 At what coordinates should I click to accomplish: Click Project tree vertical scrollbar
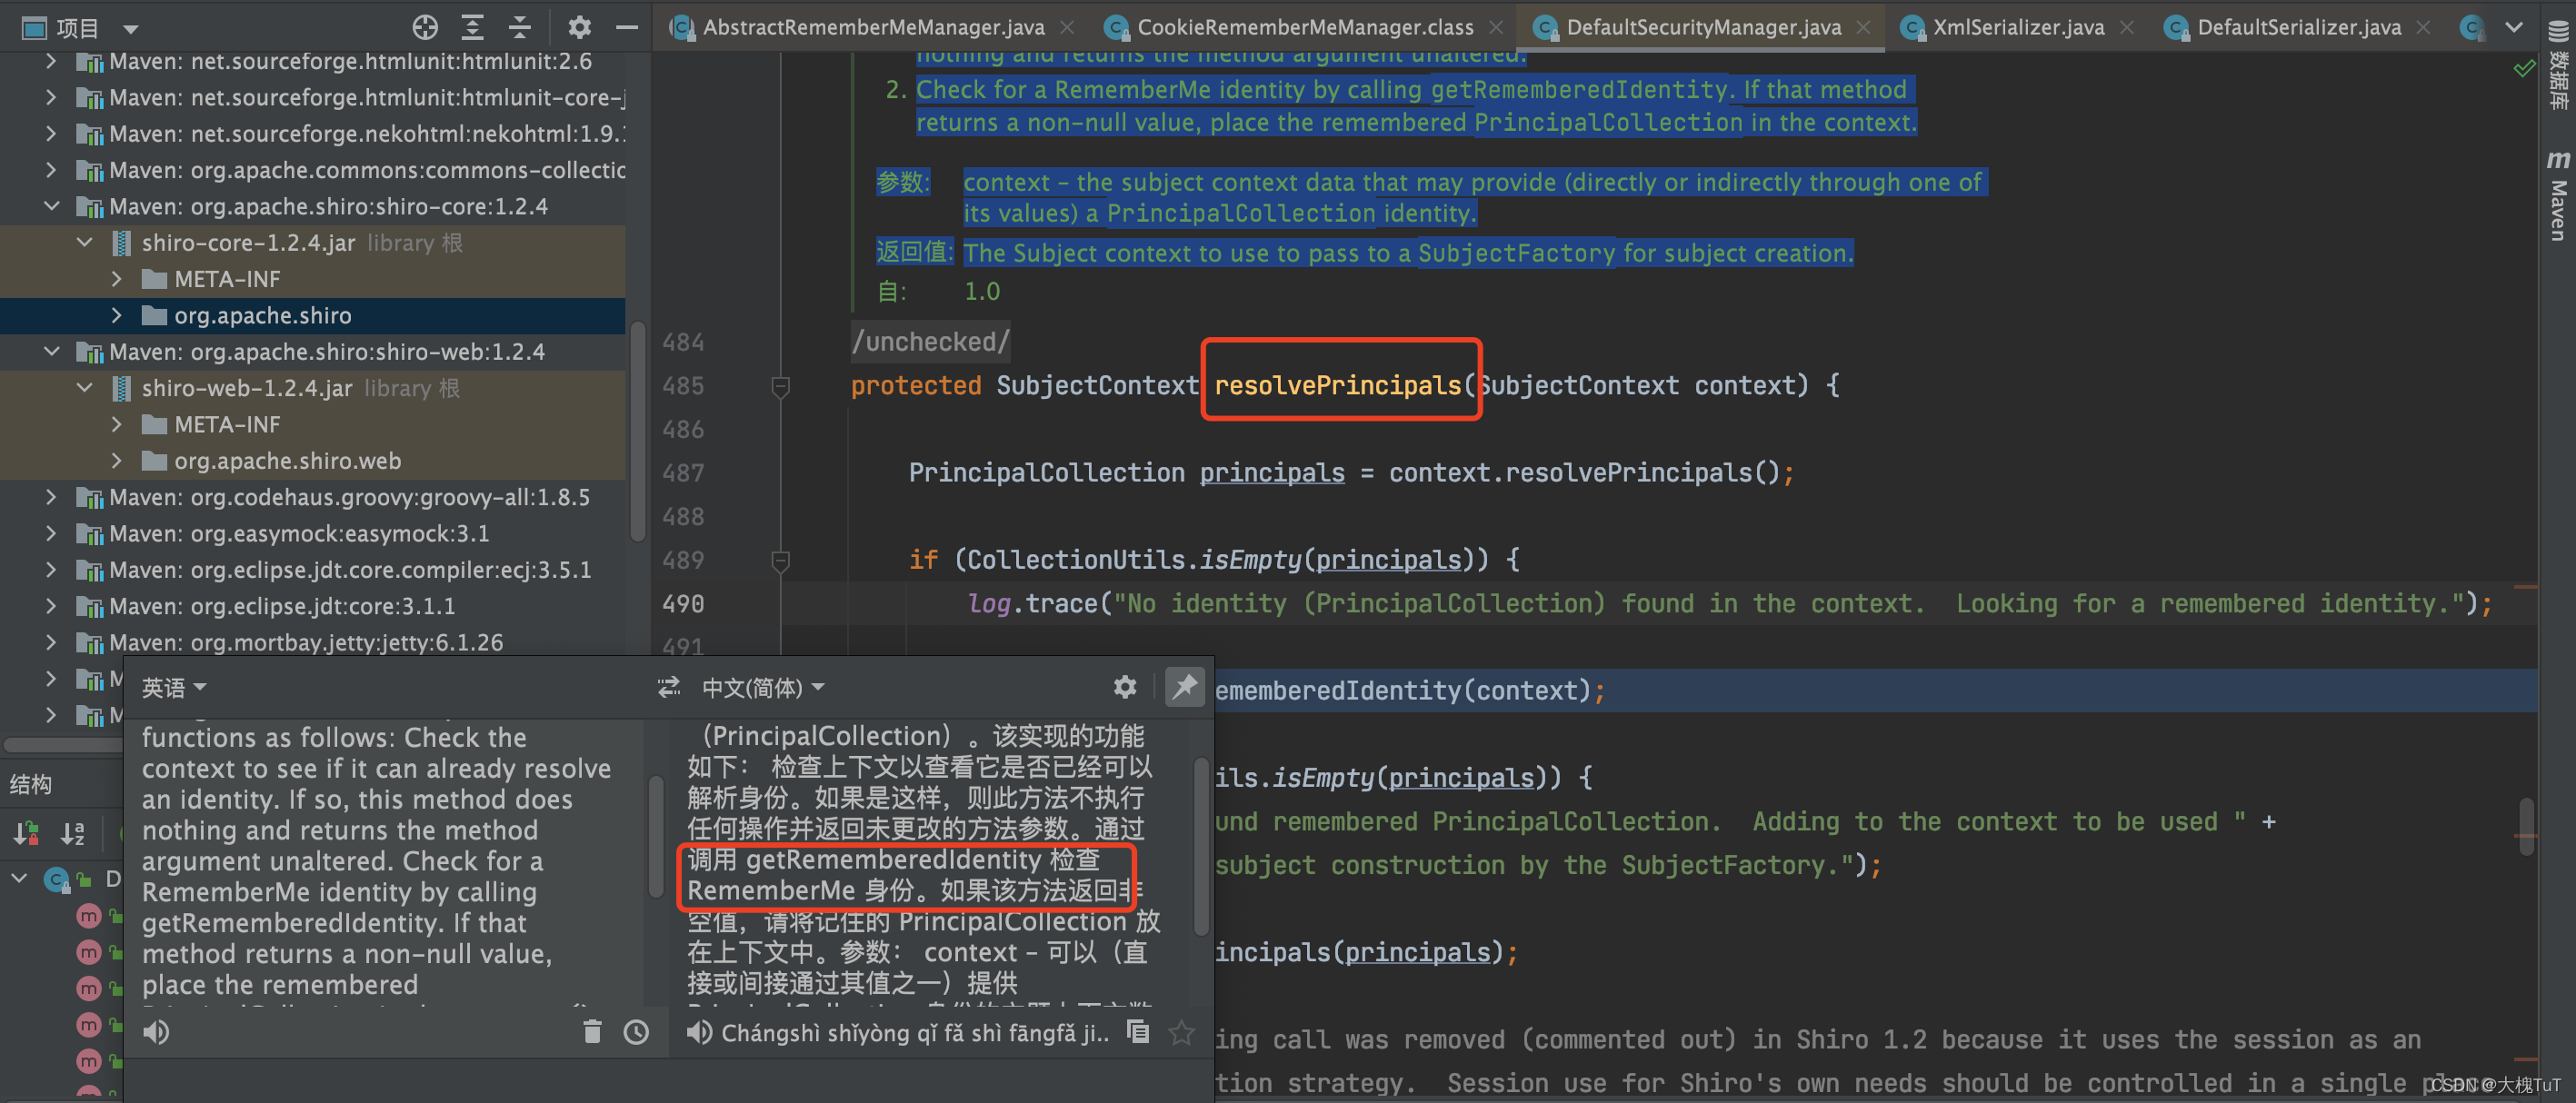pos(637,431)
